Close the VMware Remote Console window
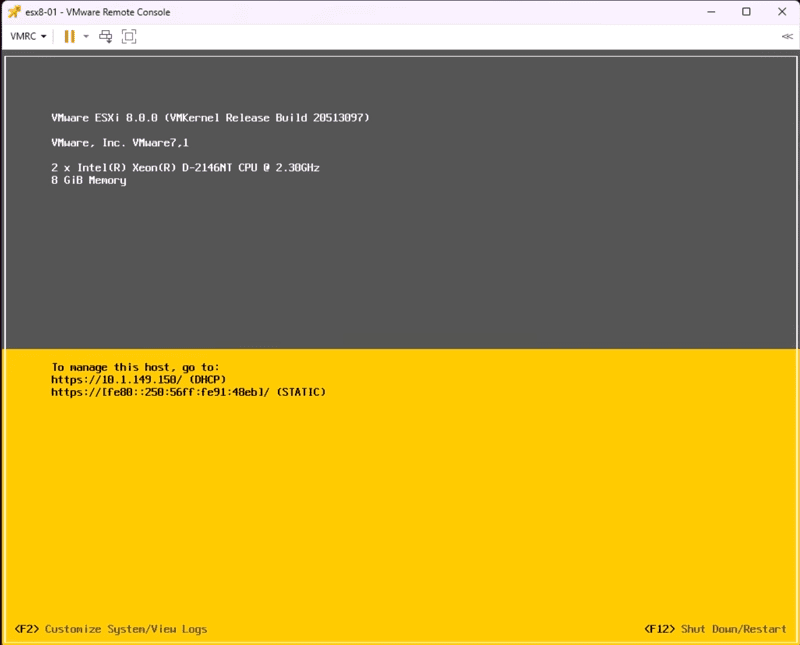The image size is (800, 645). [x=782, y=12]
